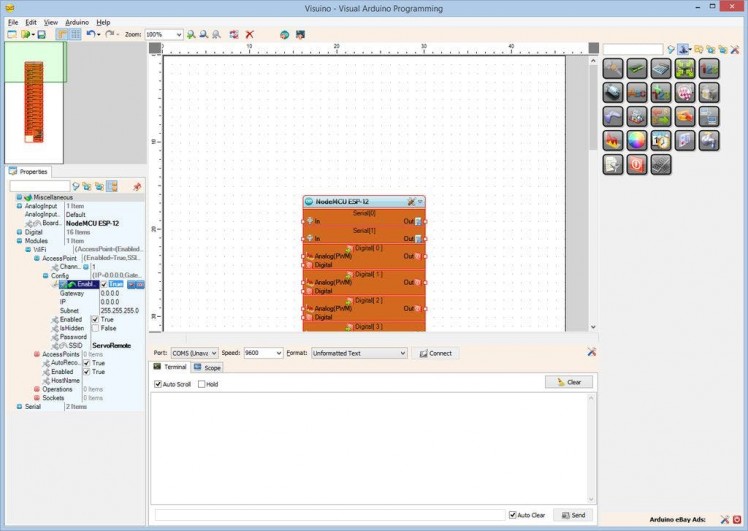Pin the Properties panel with pushpin icon

tap(137, 186)
